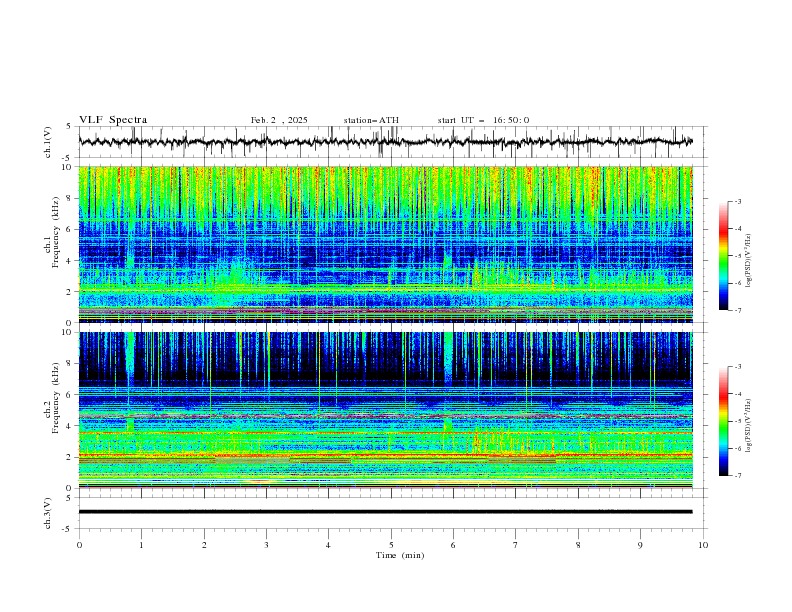The width and height of the screenshot is (792, 612).
Task: Click the time axis tick label "7"
Action: click(516, 545)
